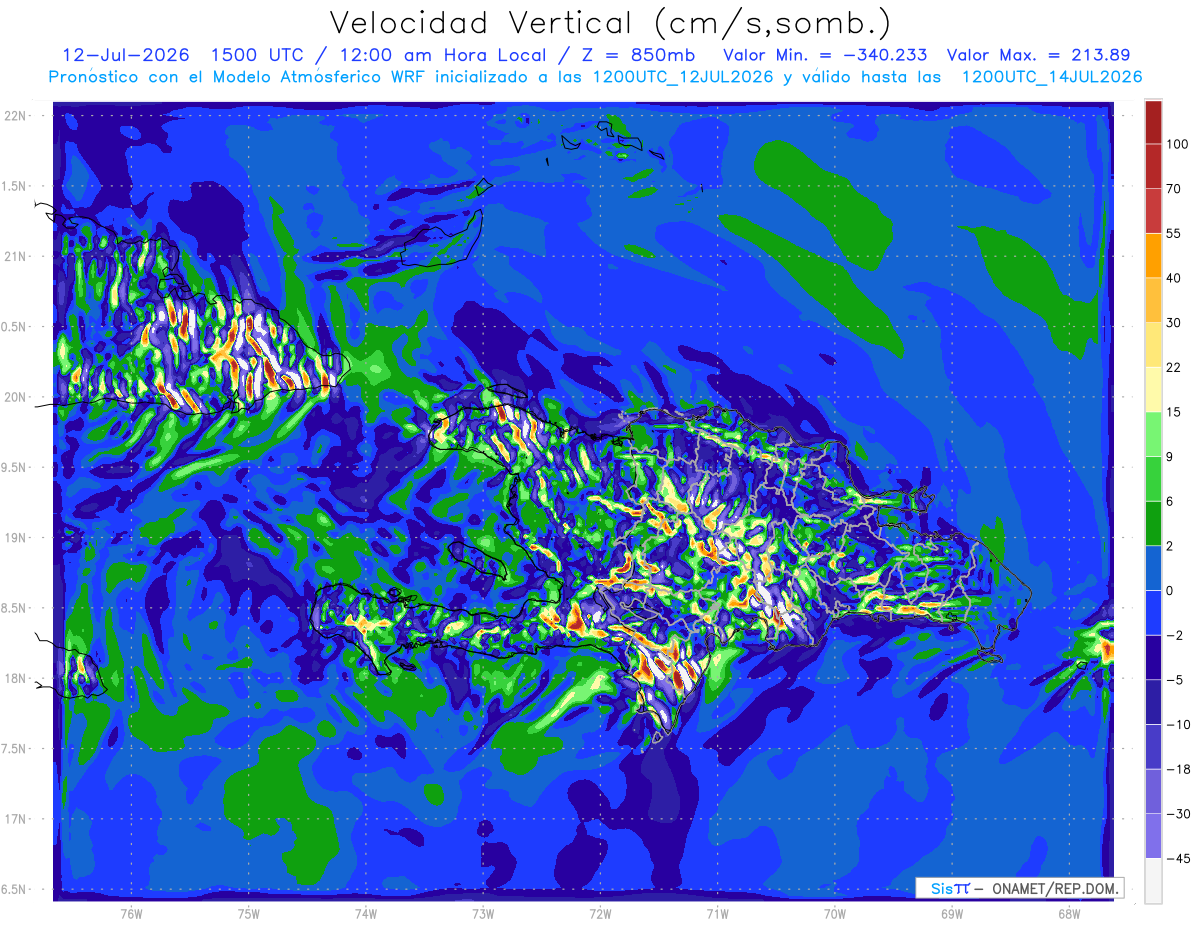Click the "21N" latitude label

tap(15, 256)
